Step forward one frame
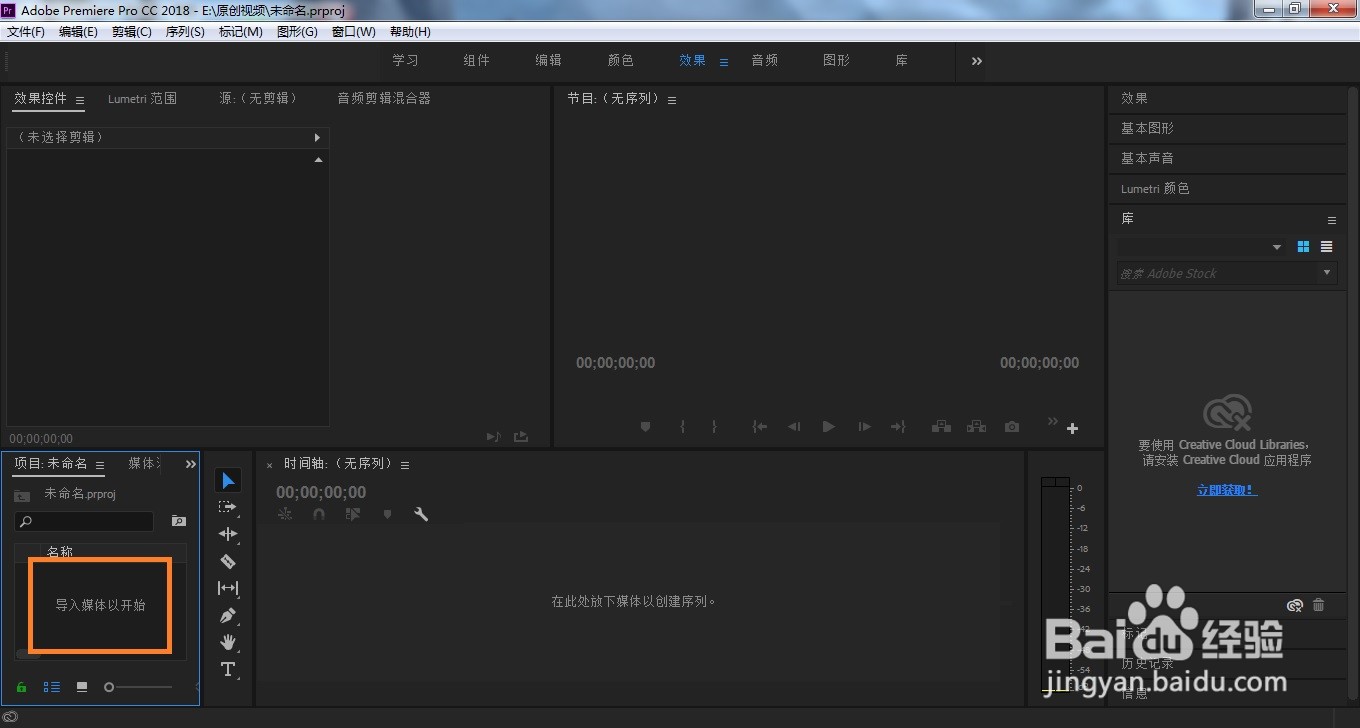 864,427
